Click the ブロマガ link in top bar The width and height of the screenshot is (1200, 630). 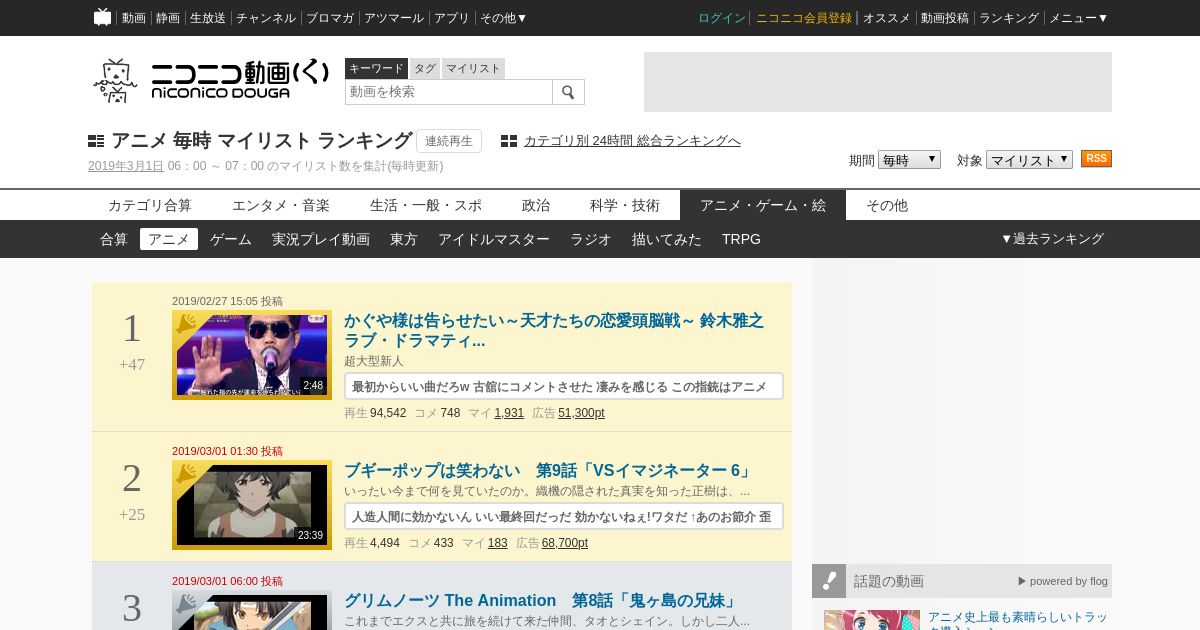click(x=330, y=18)
